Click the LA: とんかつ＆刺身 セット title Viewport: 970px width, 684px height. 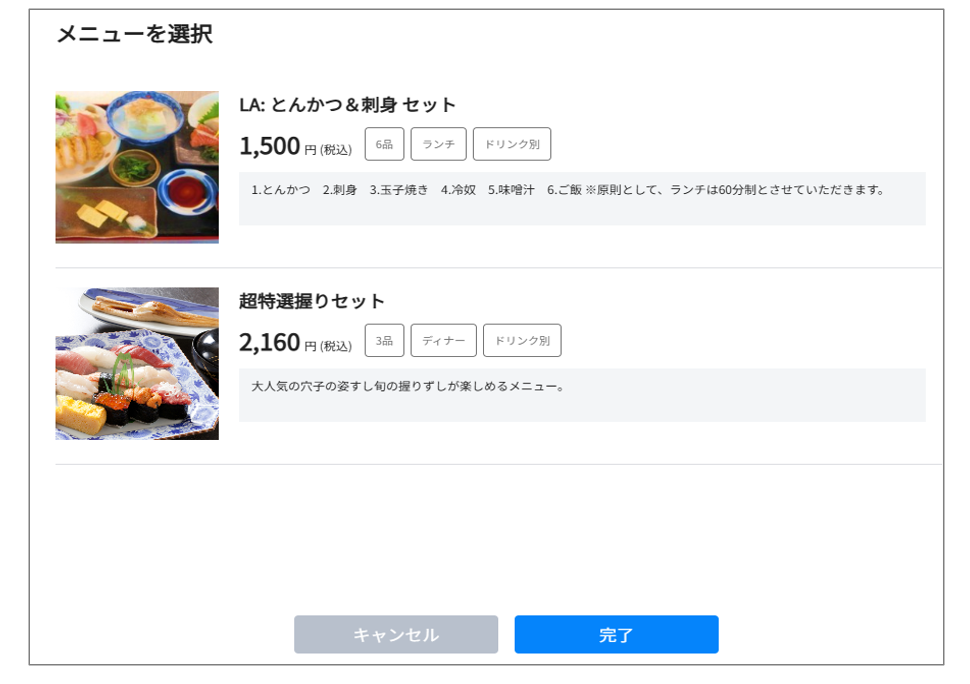coord(347,105)
